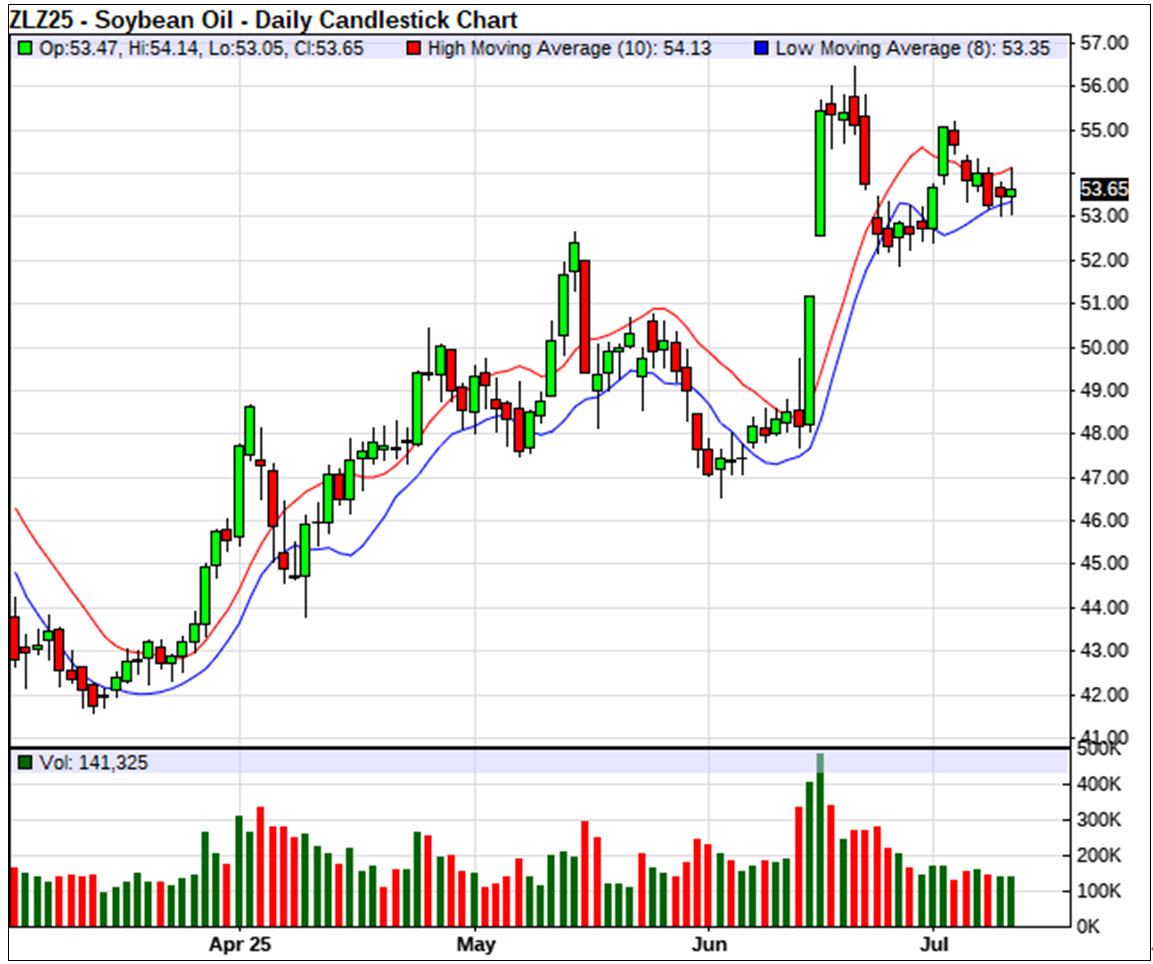Click the last candlestick on the chart
Image resolution: width=1153 pixels, height=964 pixels.
click(1011, 192)
